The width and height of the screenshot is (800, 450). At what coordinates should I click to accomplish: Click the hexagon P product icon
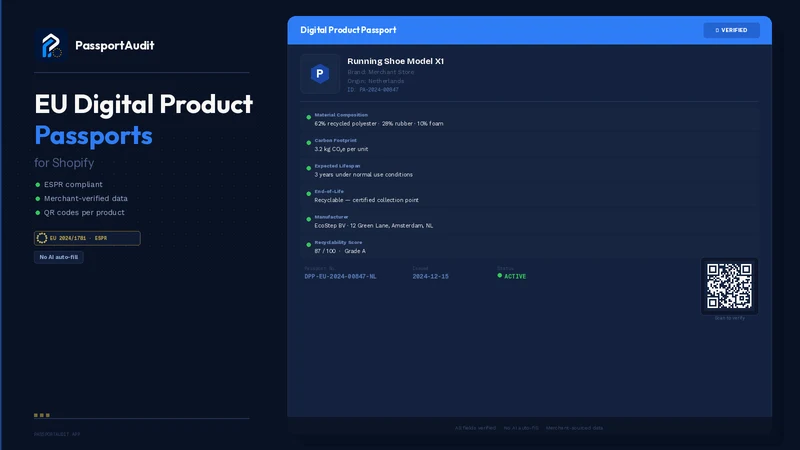[x=320, y=74]
